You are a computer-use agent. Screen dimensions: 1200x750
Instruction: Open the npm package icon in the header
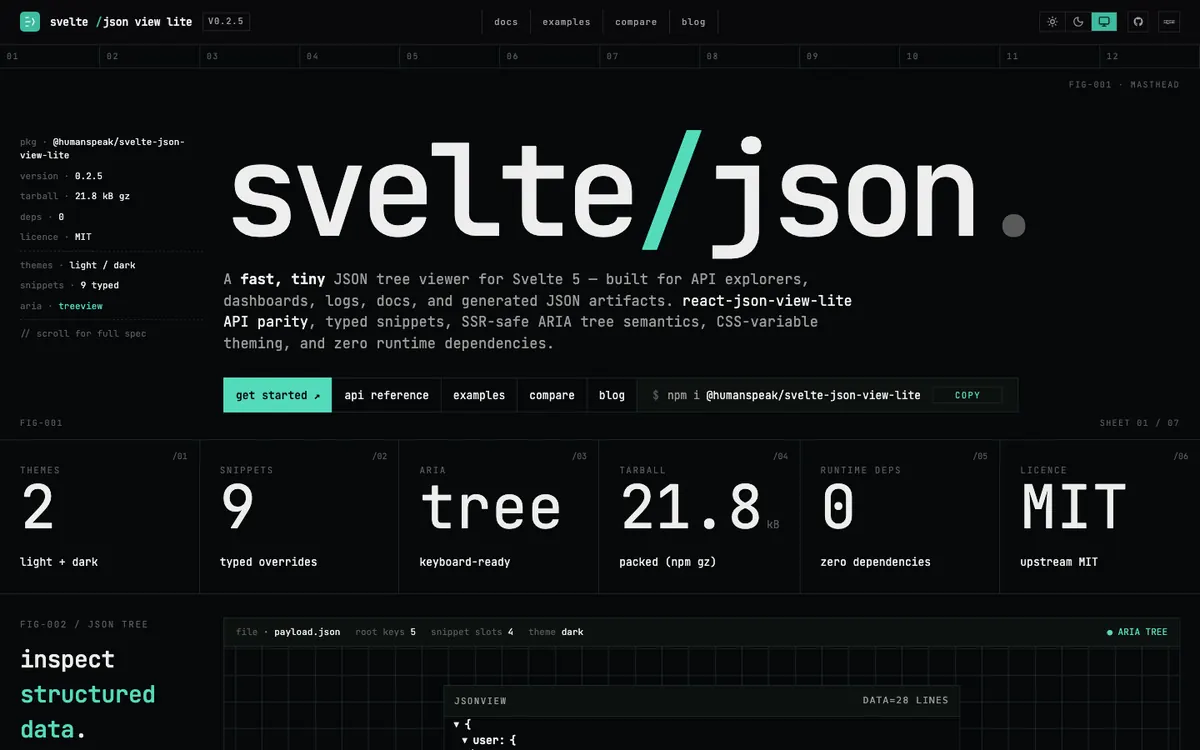[1168, 21]
